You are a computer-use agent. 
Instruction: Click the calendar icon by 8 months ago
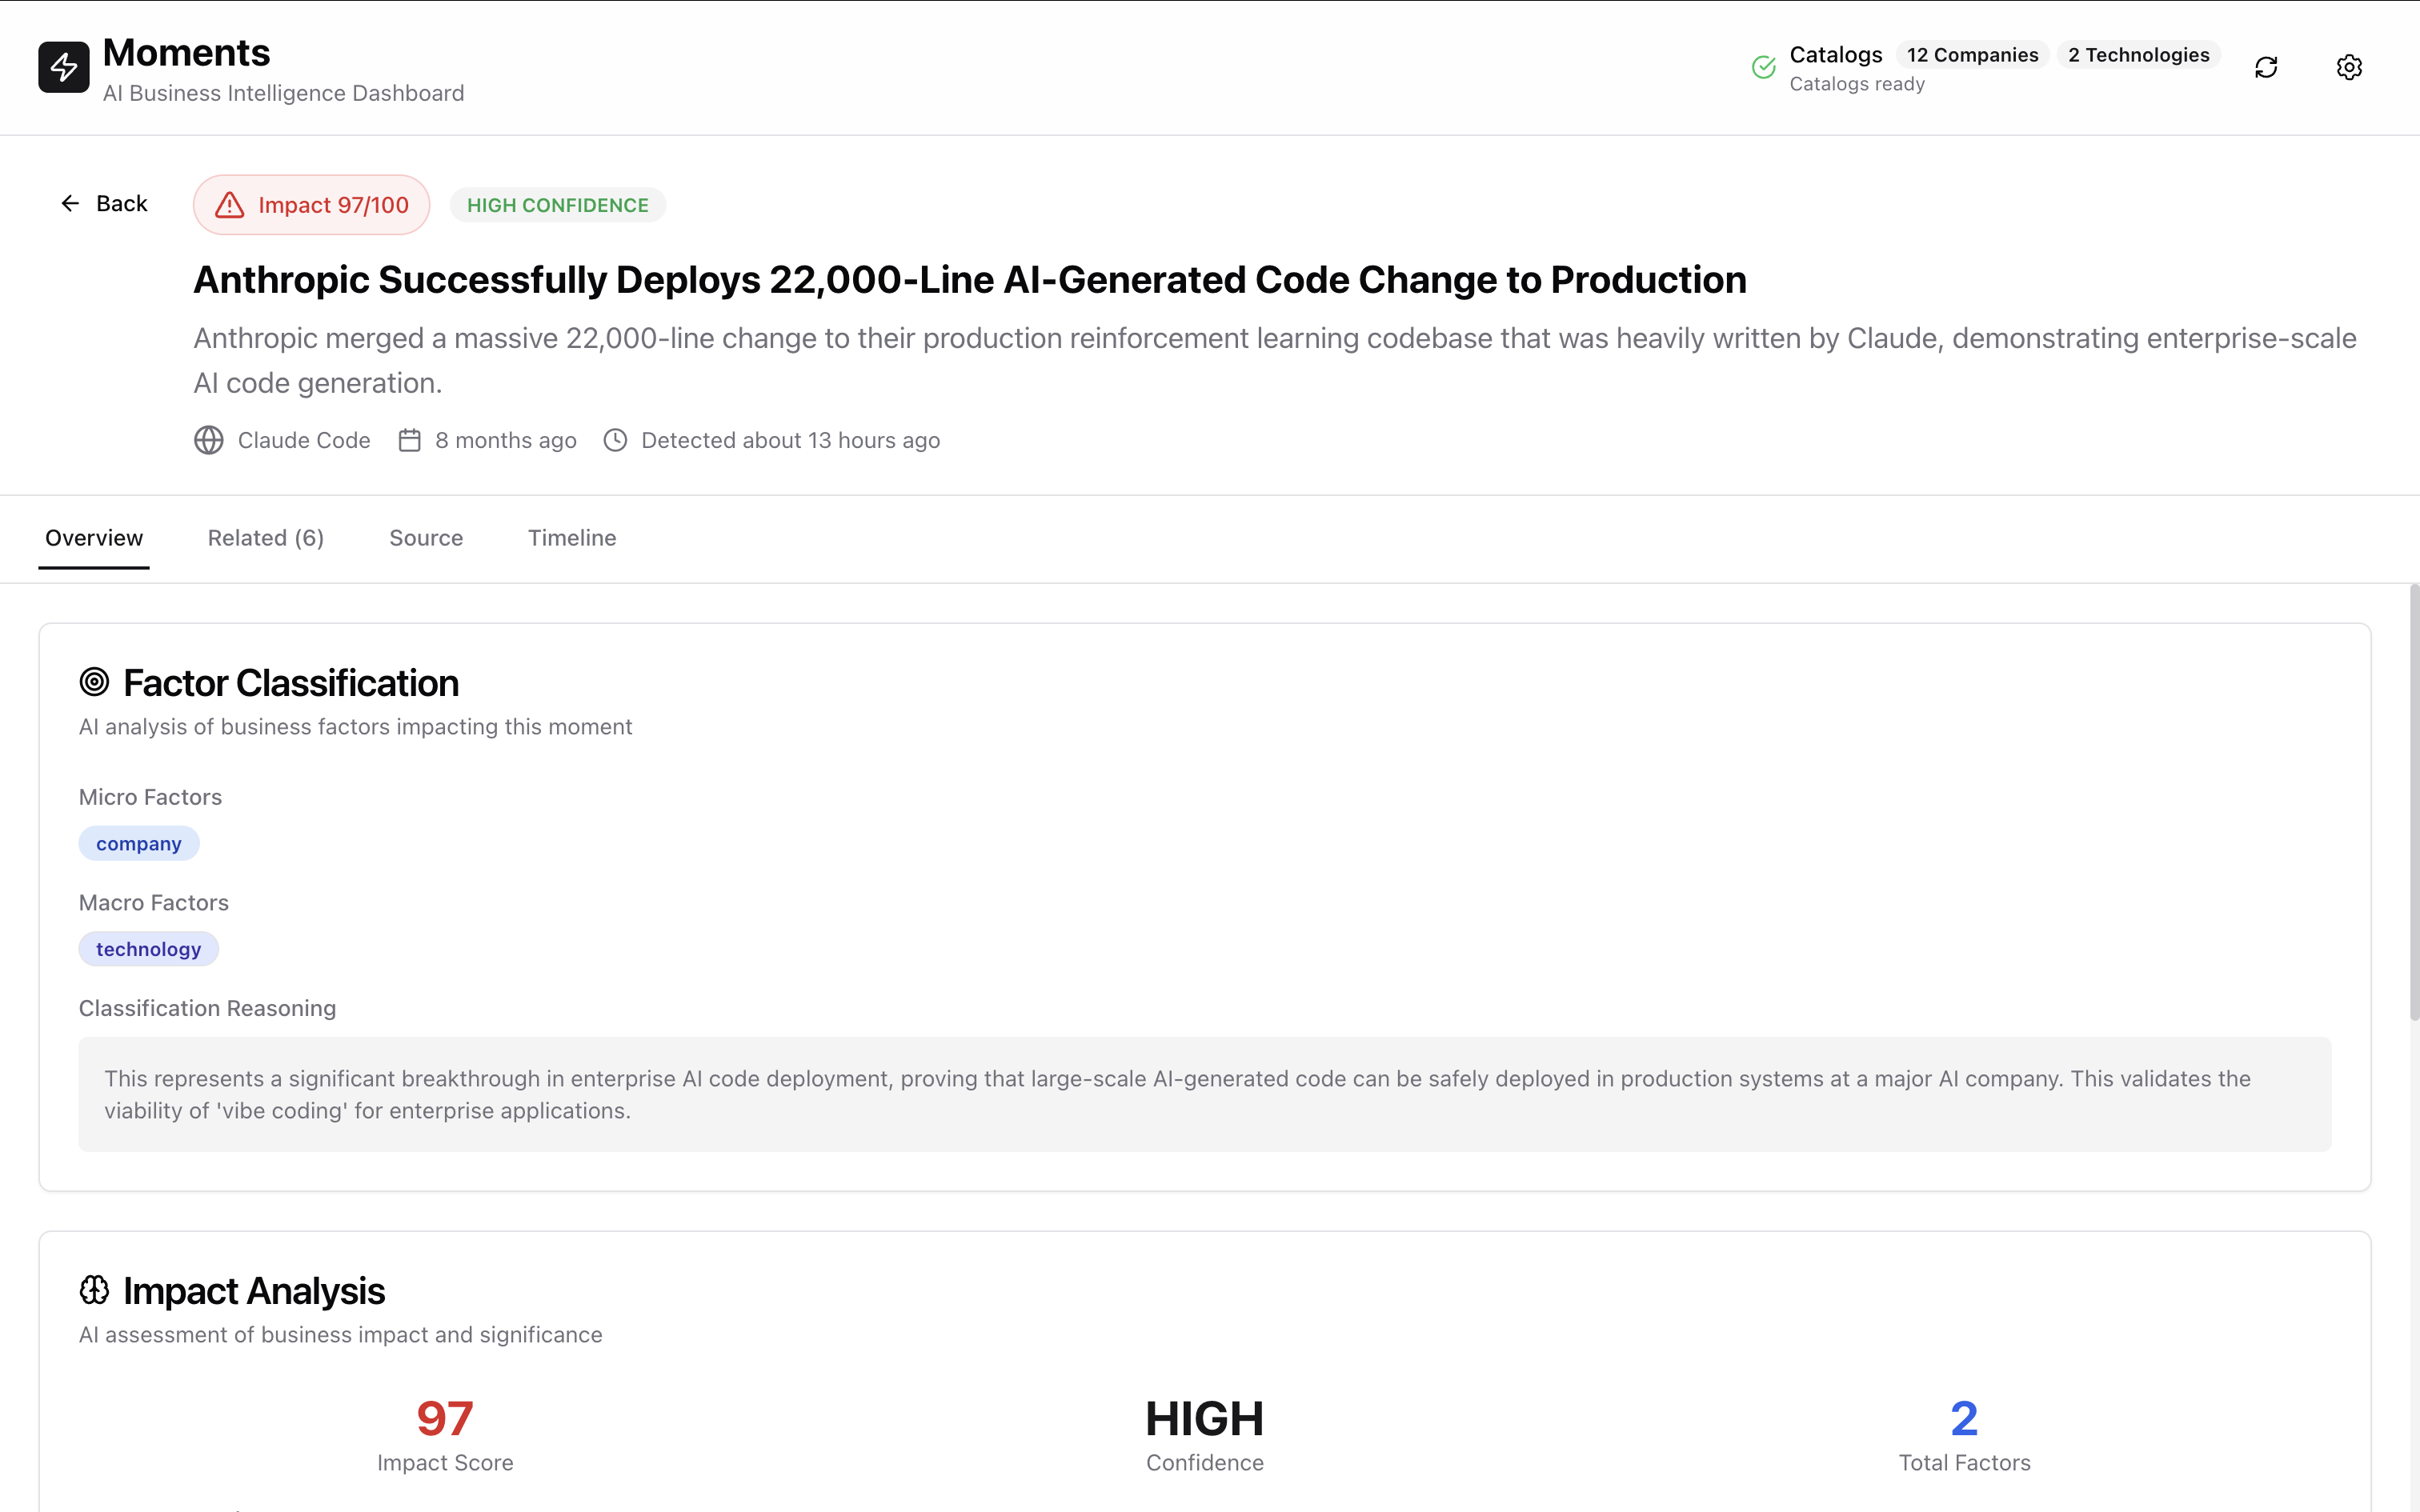410,440
